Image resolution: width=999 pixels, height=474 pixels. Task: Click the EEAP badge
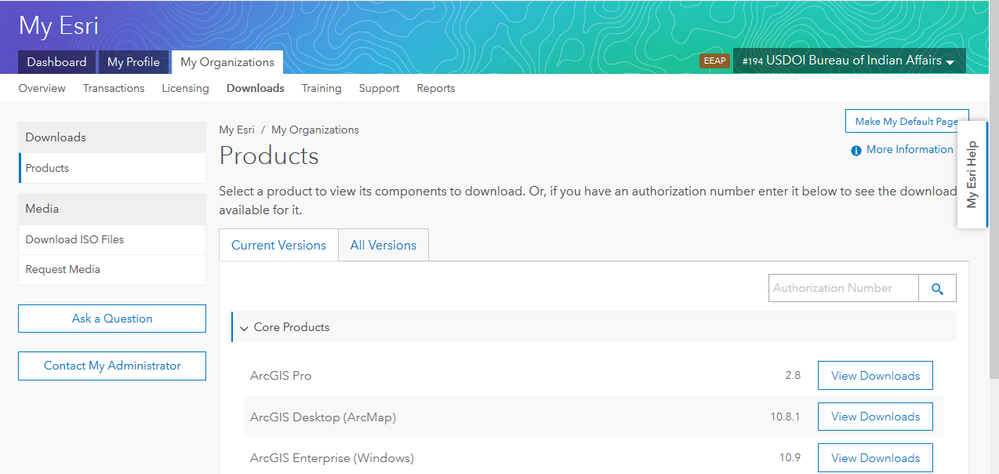(714, 61)
